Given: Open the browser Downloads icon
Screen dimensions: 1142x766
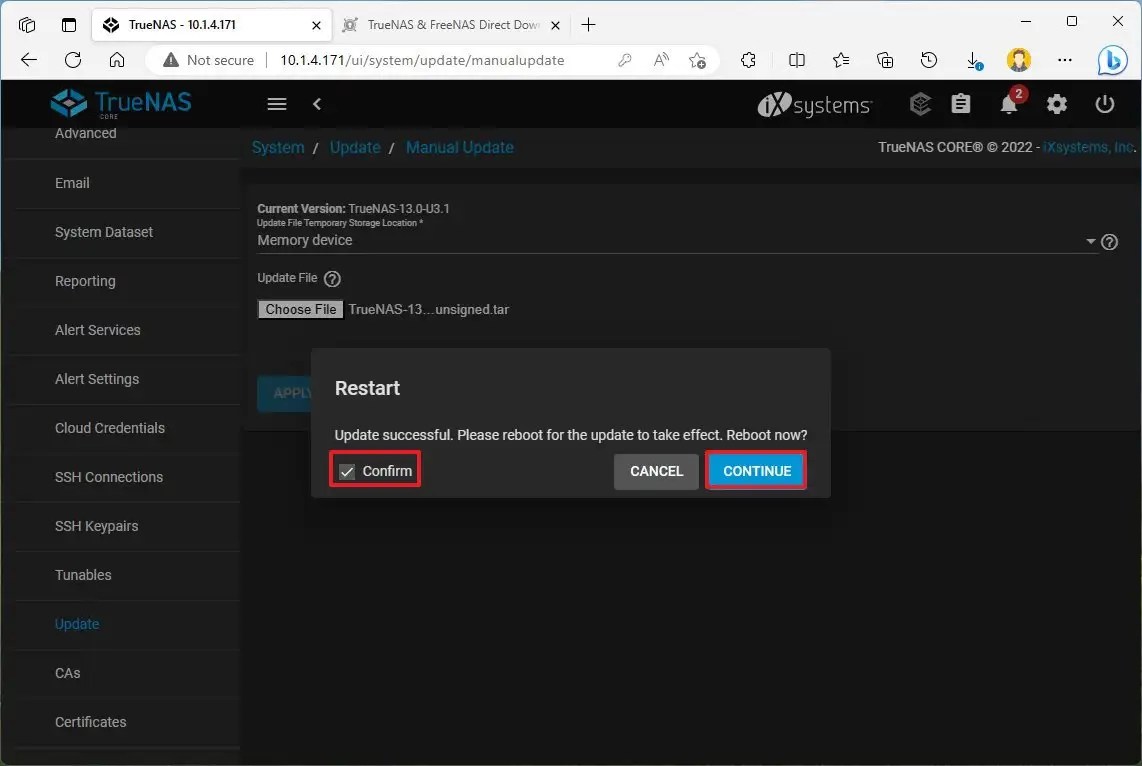Looking at the screenshot, I should tap(973, 60).
